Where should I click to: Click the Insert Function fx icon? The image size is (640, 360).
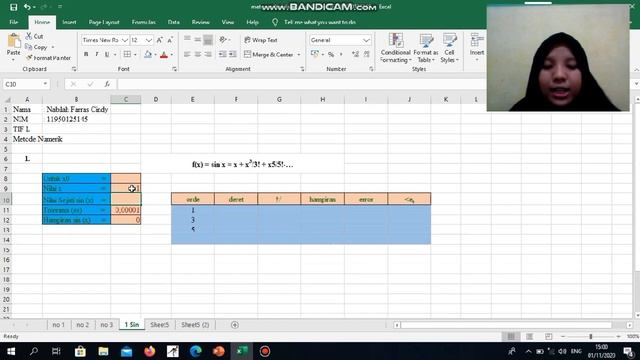coord(107,84)
